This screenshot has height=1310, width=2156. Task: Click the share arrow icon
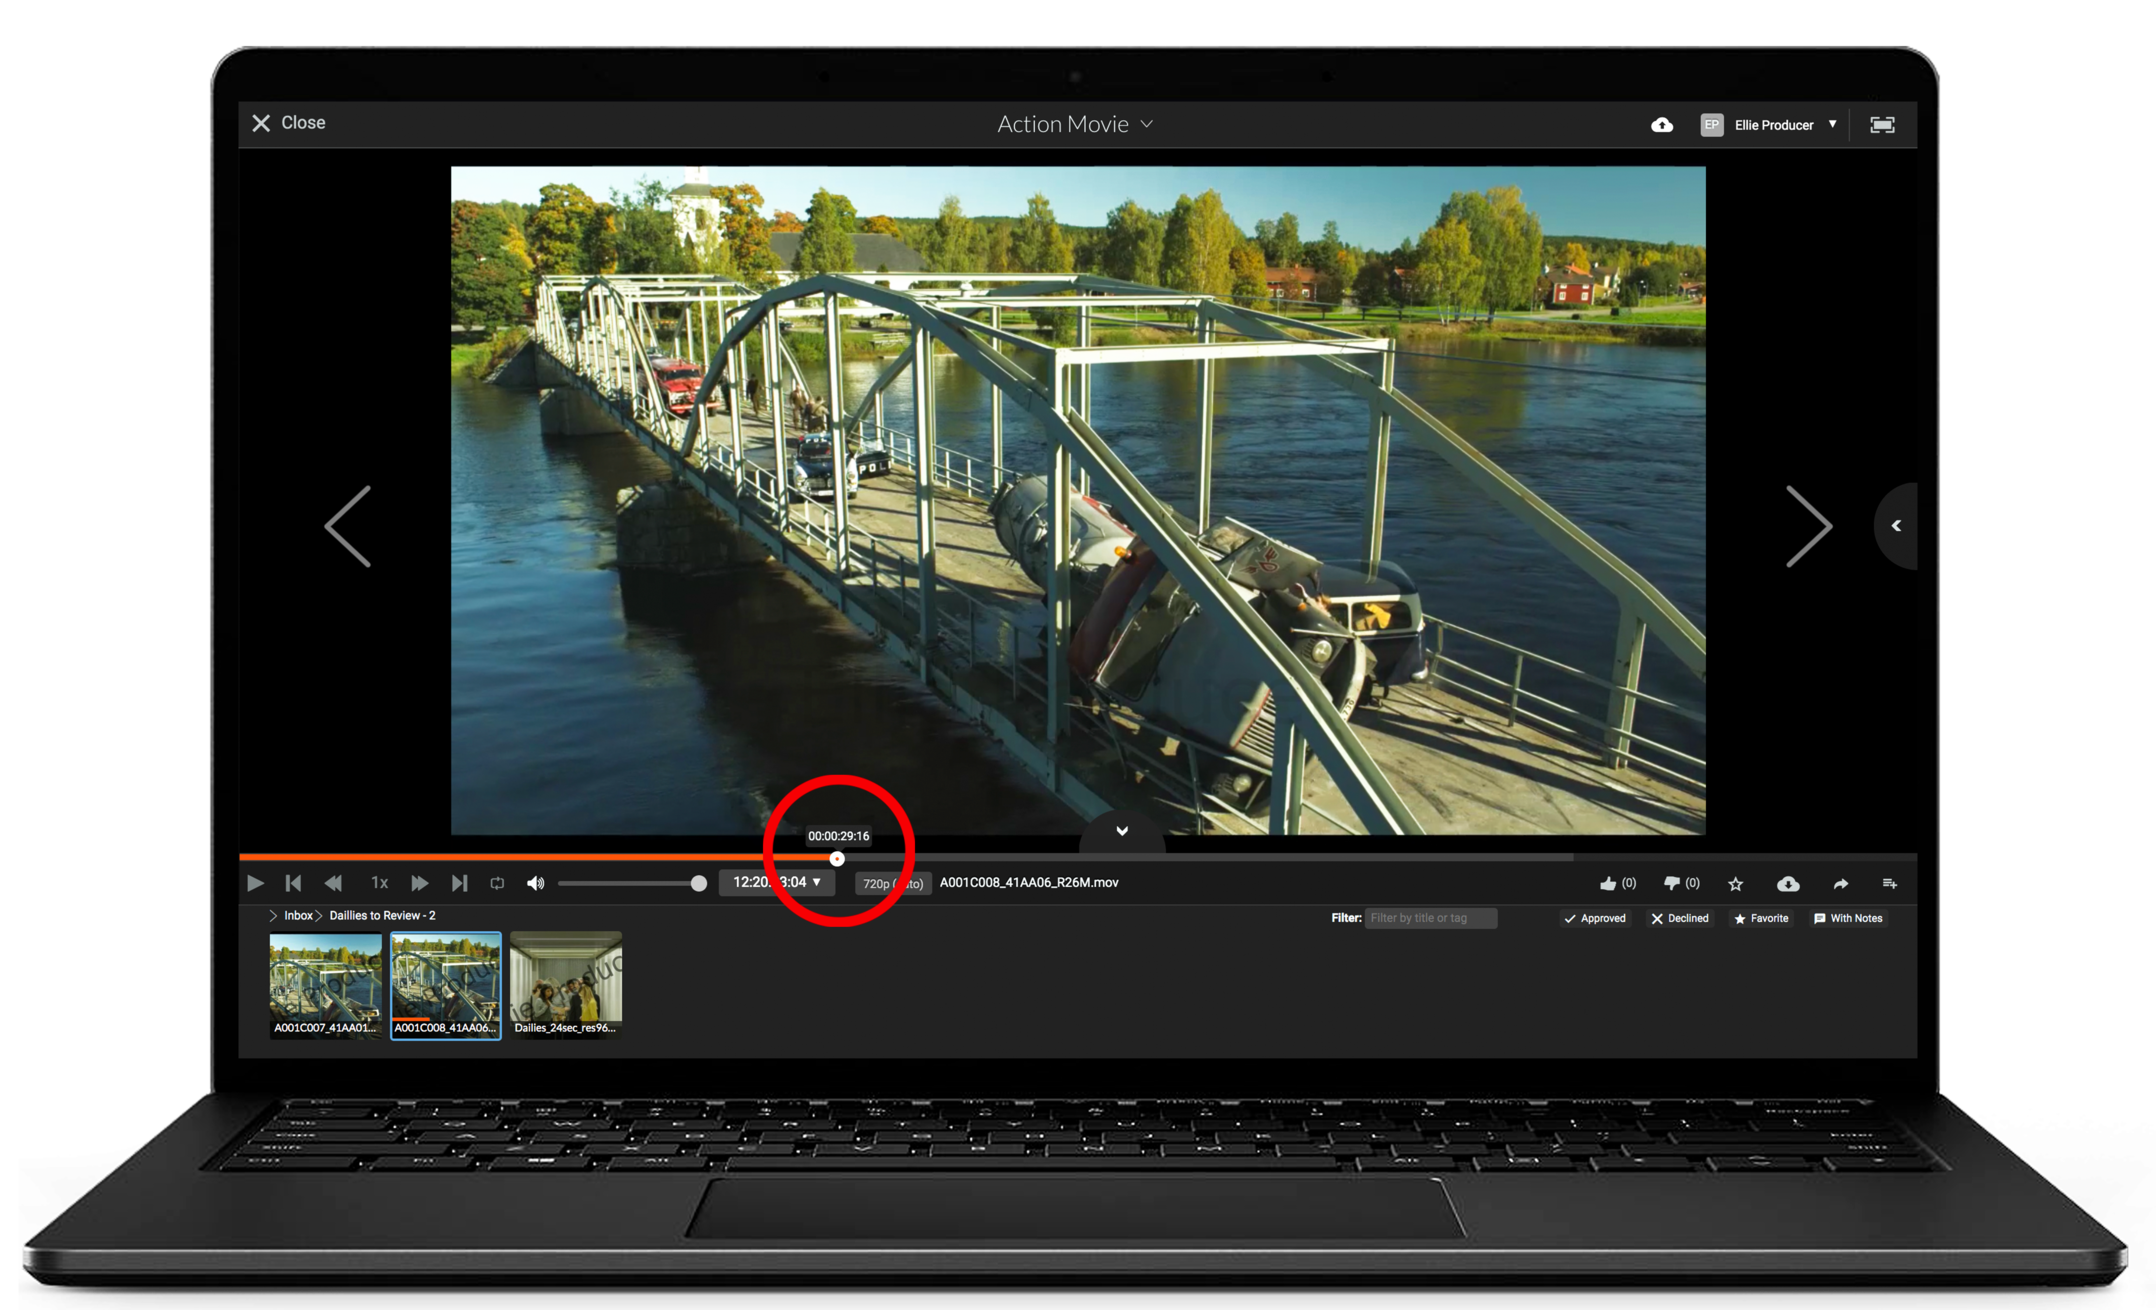pyautogui.click(x=1840, y=884)
